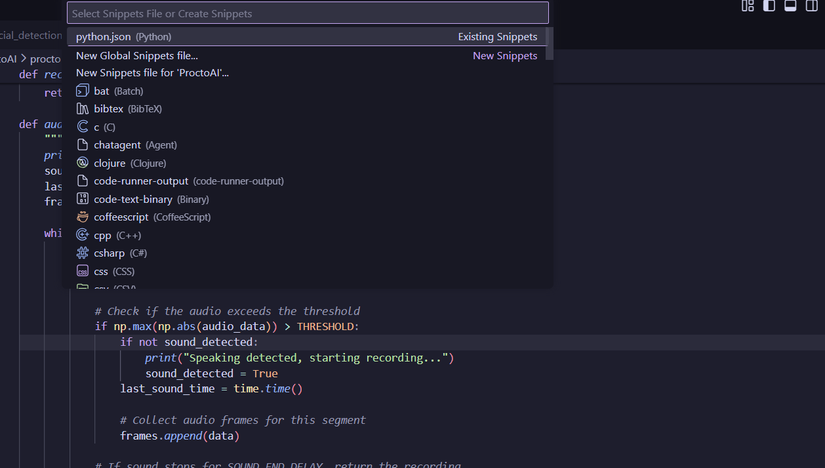Pick the chatagent (Agent) entry
This screenshot has height=468, width=825.
308,145
